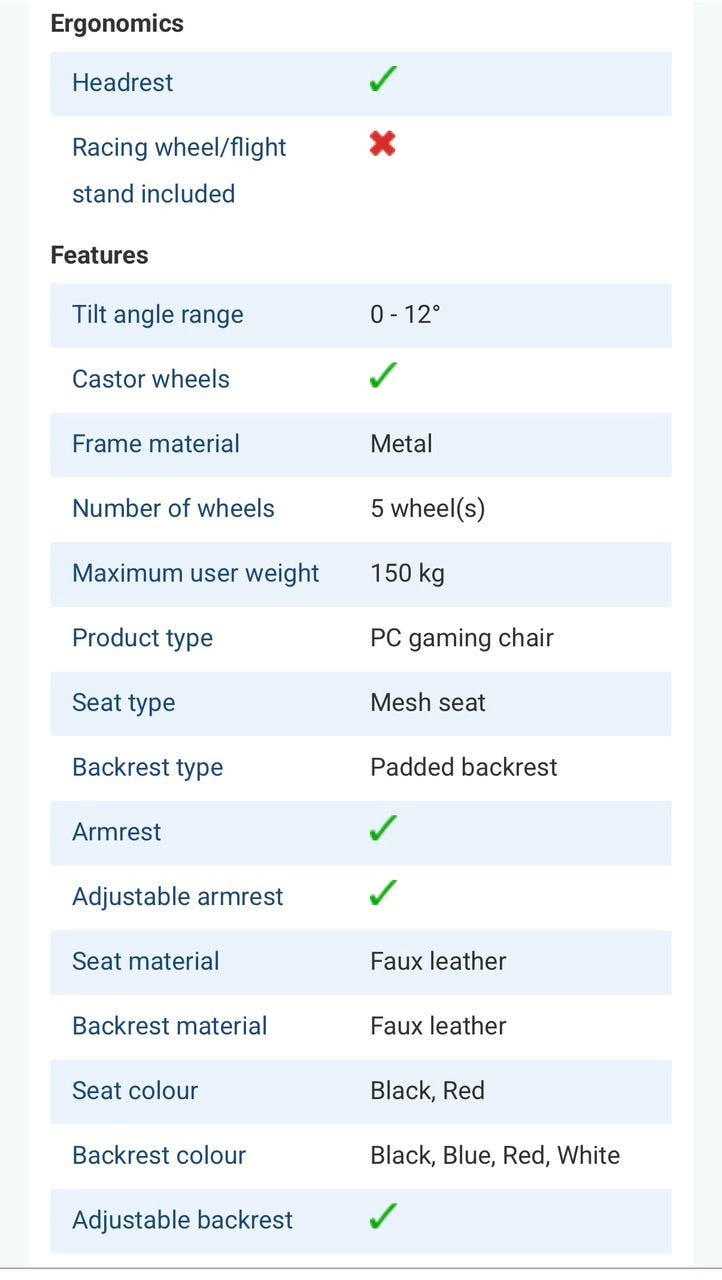Select the Features section heading
The image size is (722, 1280).
99,255
